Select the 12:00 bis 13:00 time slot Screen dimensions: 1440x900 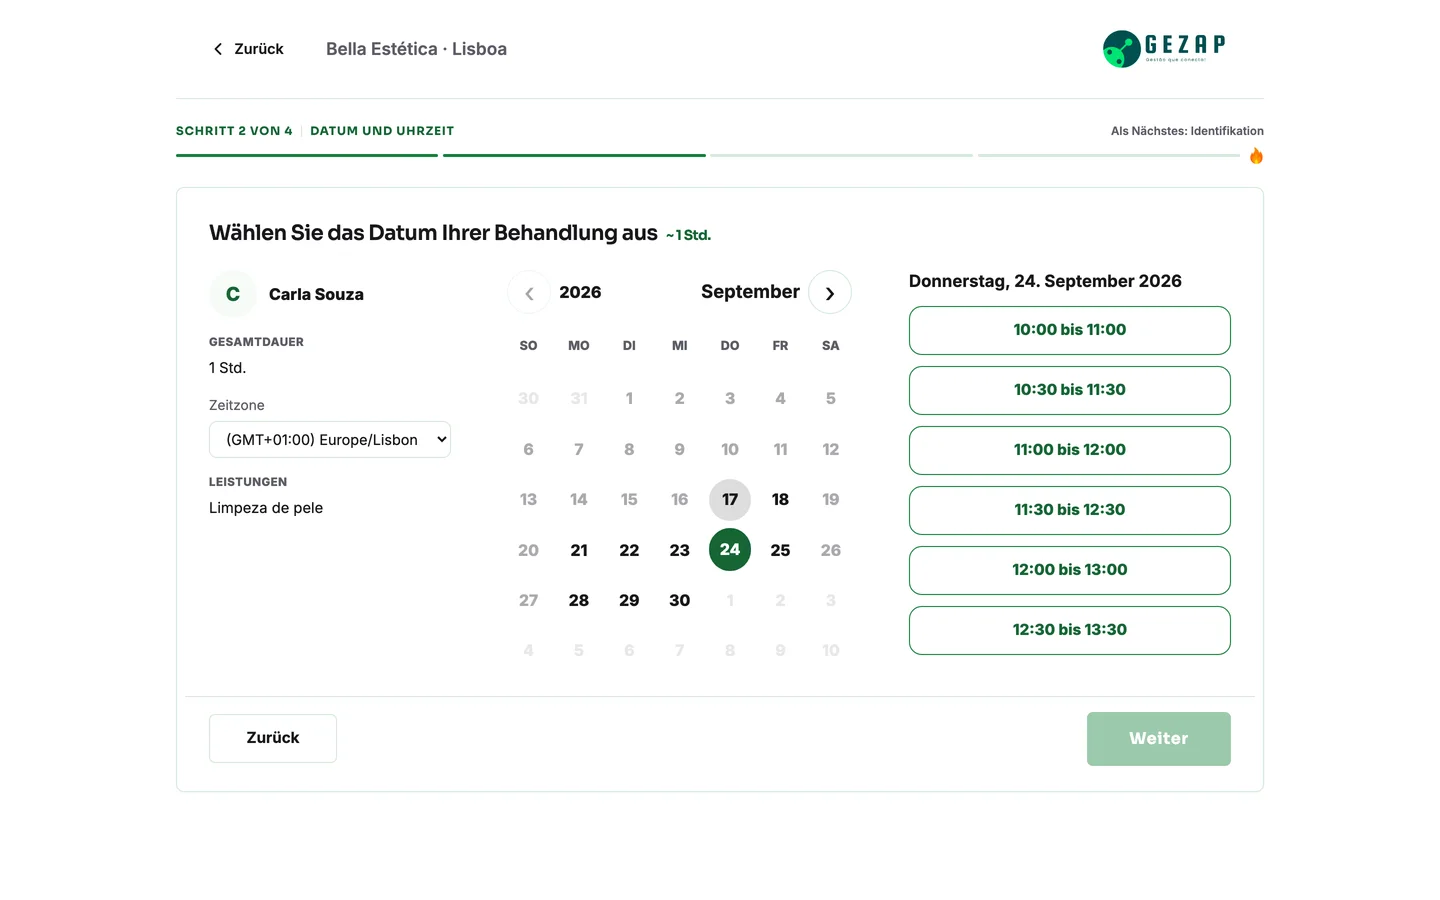pos(1070,570)
